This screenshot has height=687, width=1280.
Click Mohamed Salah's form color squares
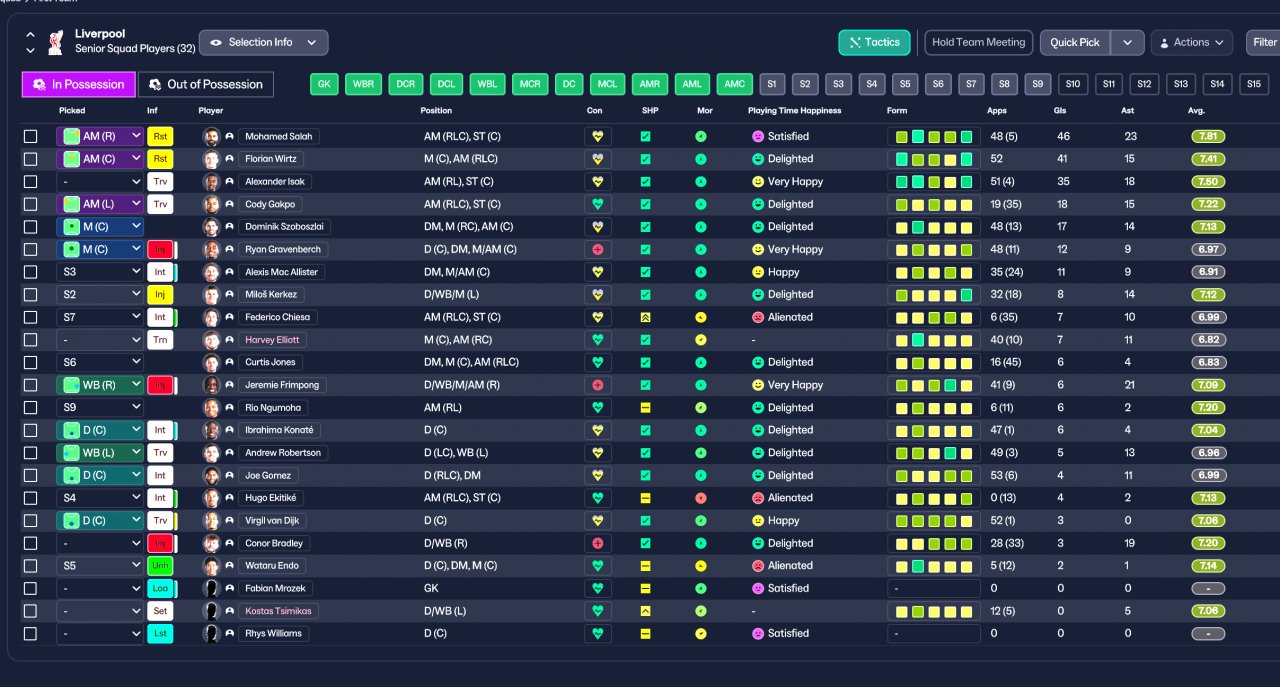[934, 136]
